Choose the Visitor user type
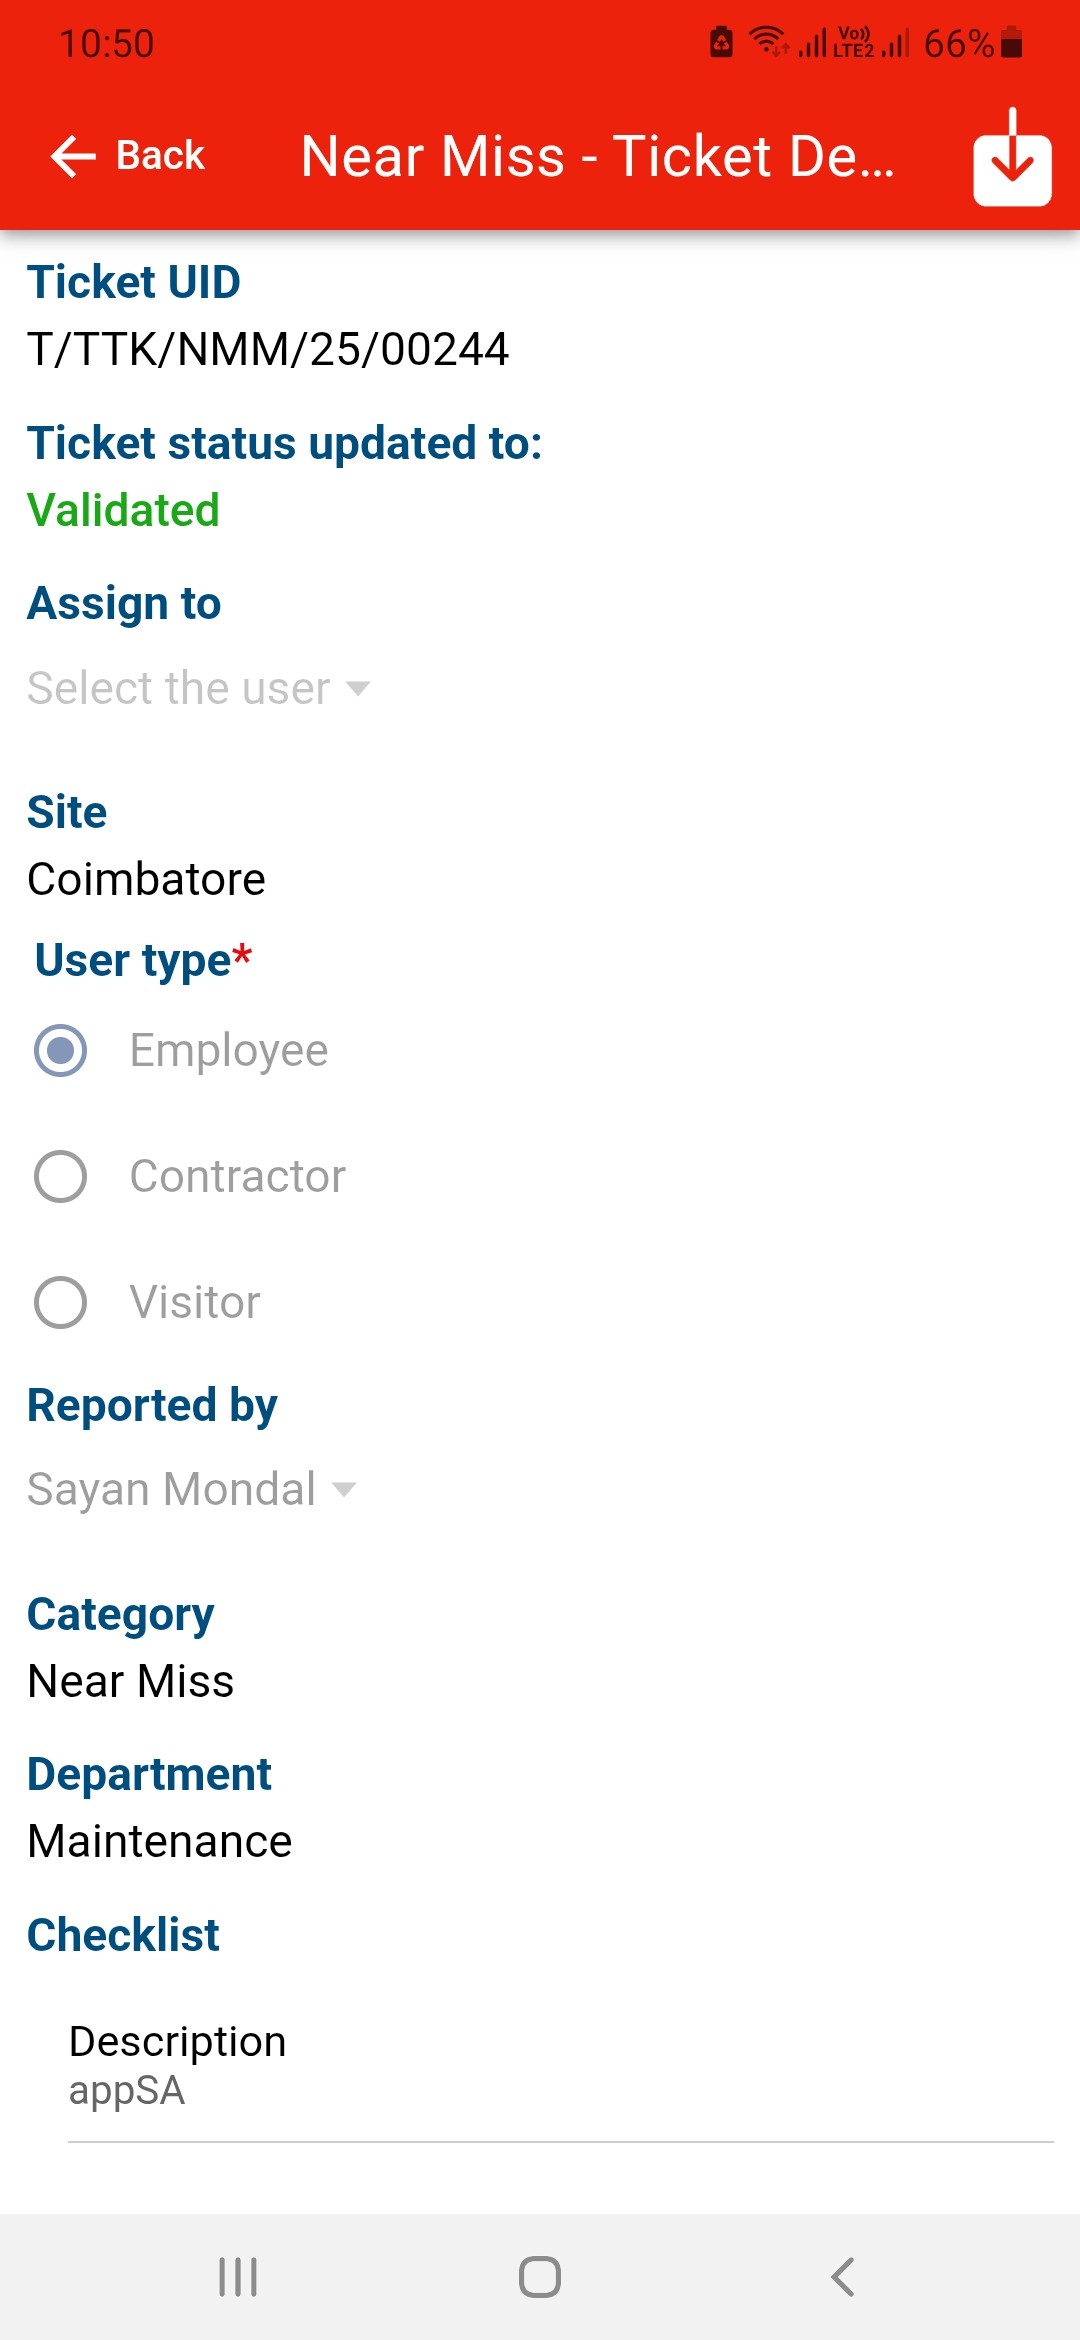 click(61, 1302)
